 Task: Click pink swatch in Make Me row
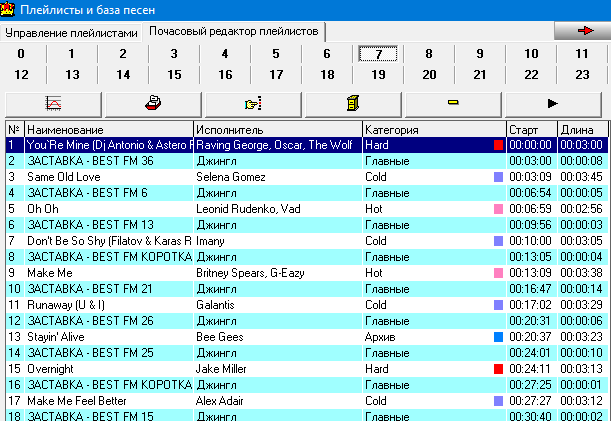click(498, 273)
